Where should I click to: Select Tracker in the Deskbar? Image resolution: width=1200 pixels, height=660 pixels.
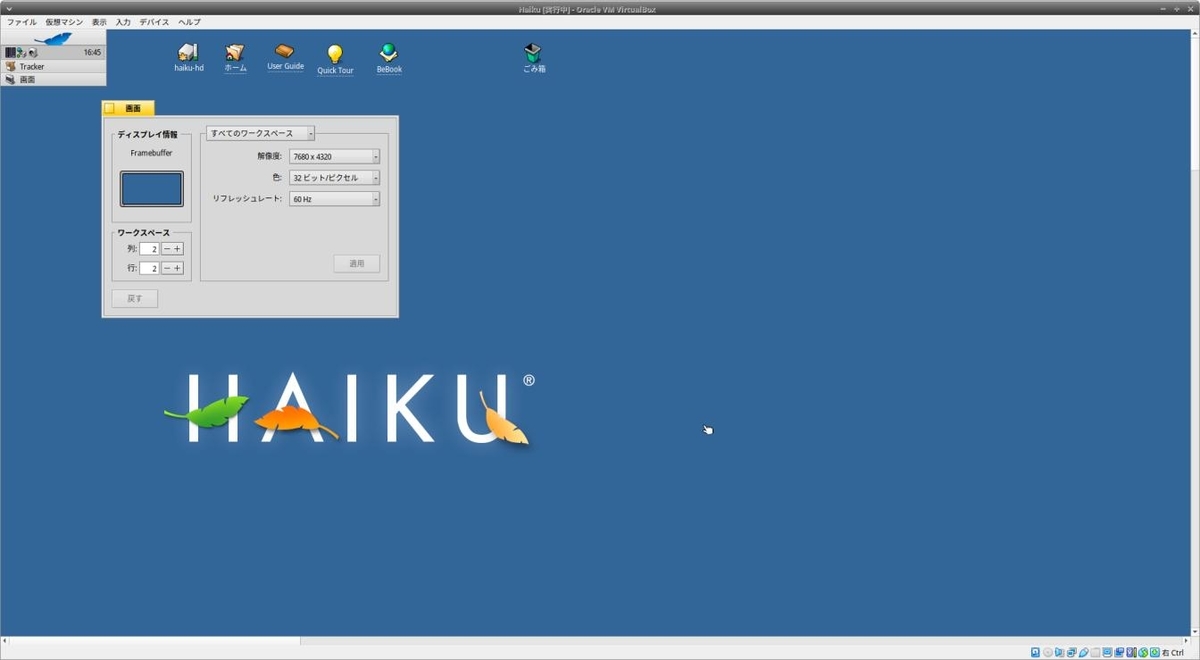[x=53, y=66]
